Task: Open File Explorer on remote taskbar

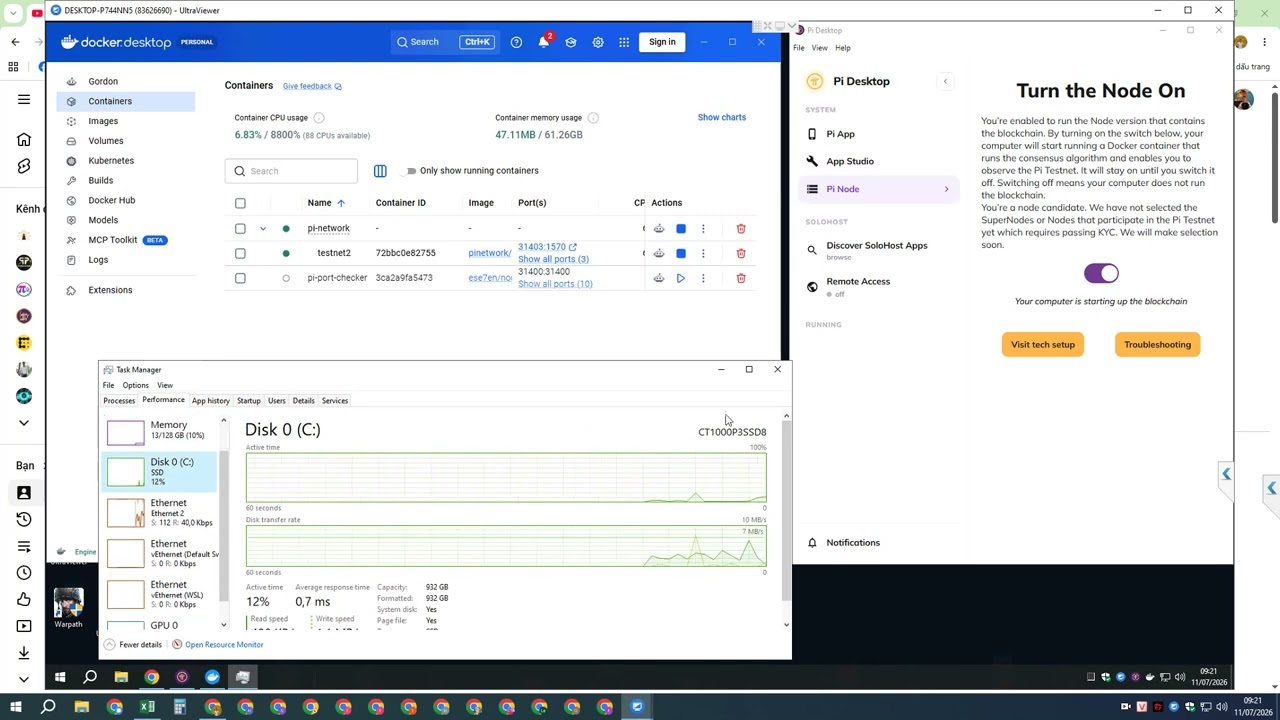Action: click(121, 677)
